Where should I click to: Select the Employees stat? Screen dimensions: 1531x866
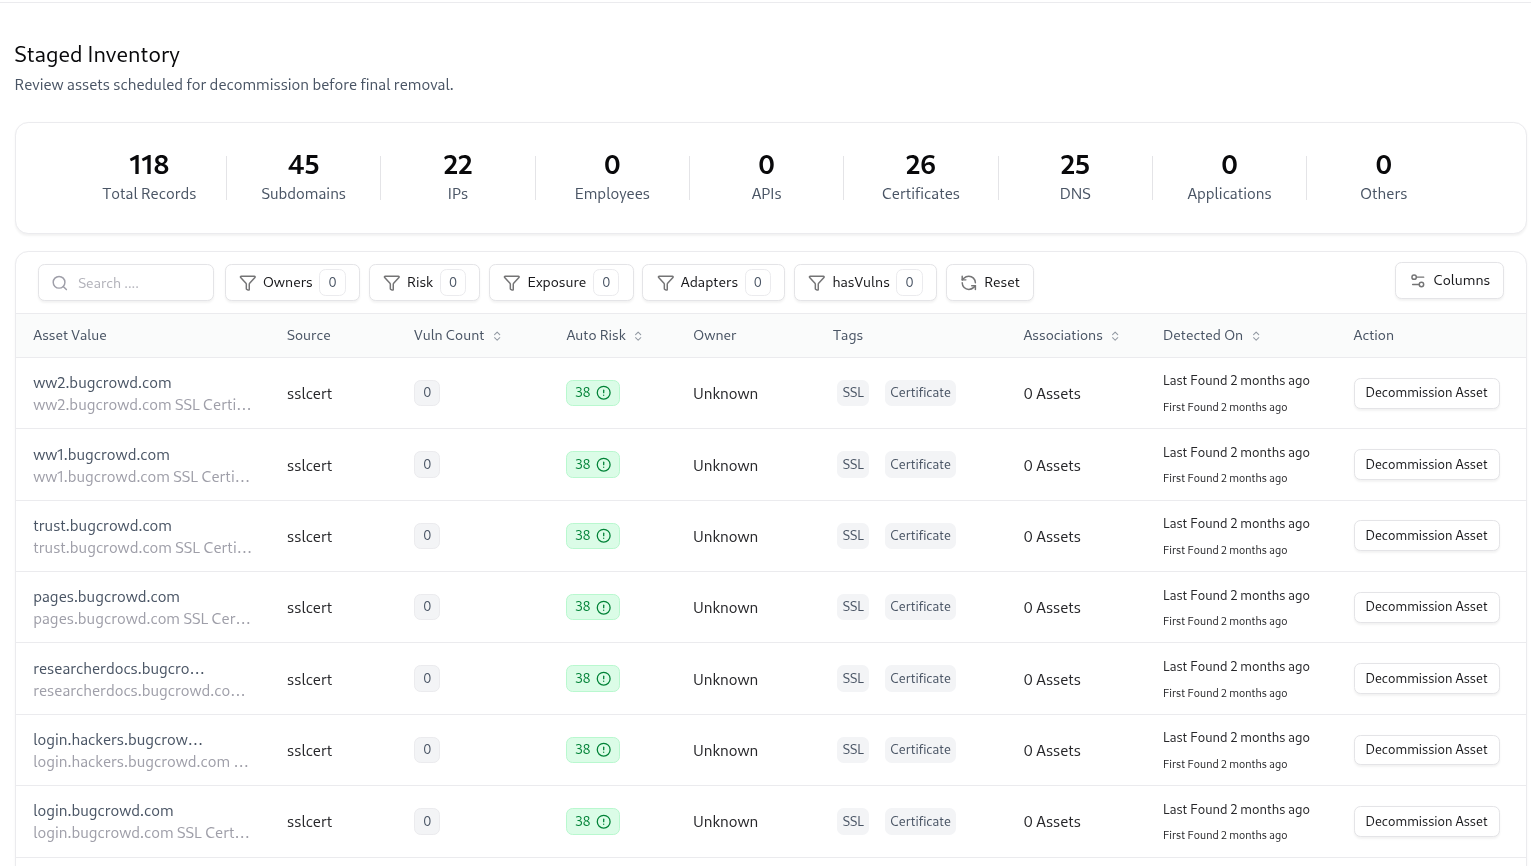(612, 178)
